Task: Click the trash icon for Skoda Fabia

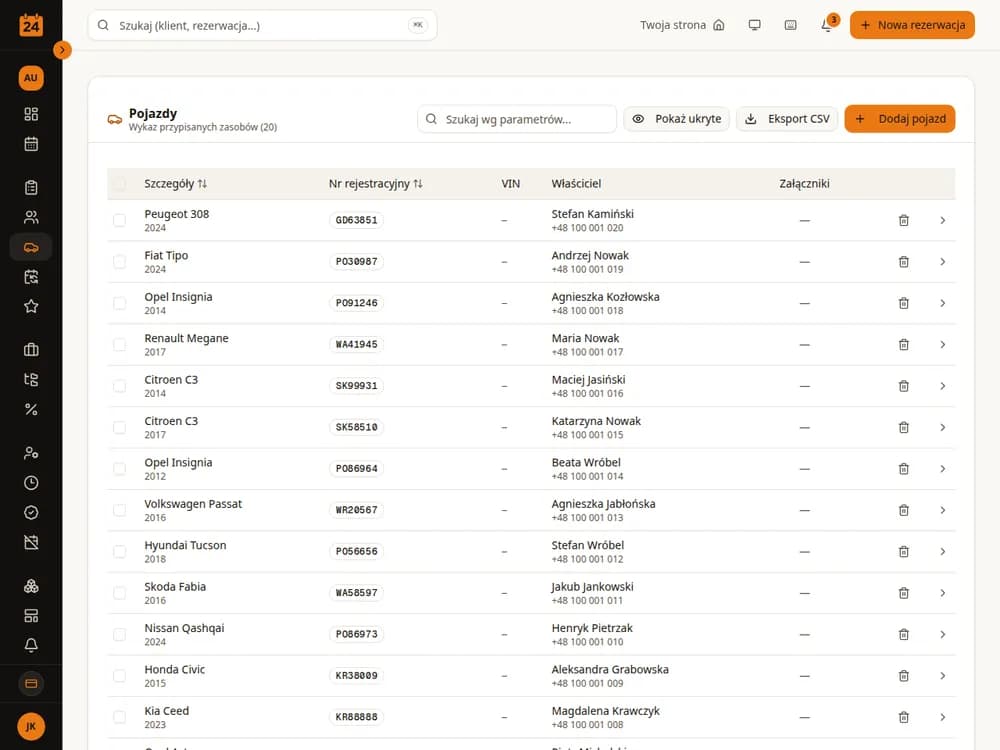Action: 903,593
